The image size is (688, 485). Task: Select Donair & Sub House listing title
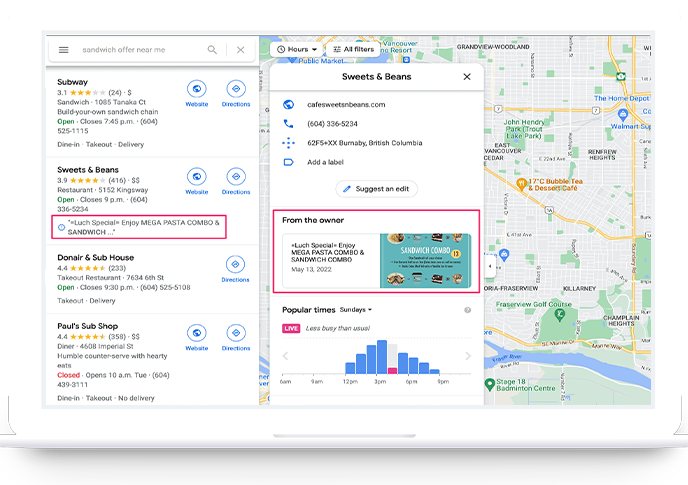pyautogui.click(x=96, y=258)
